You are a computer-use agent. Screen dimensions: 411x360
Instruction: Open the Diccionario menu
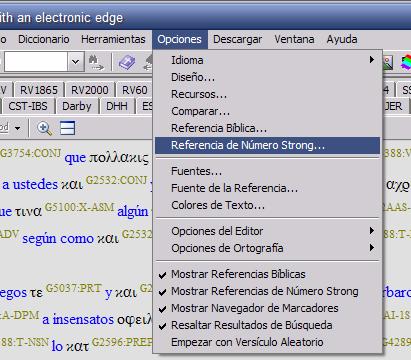point(44,39)
